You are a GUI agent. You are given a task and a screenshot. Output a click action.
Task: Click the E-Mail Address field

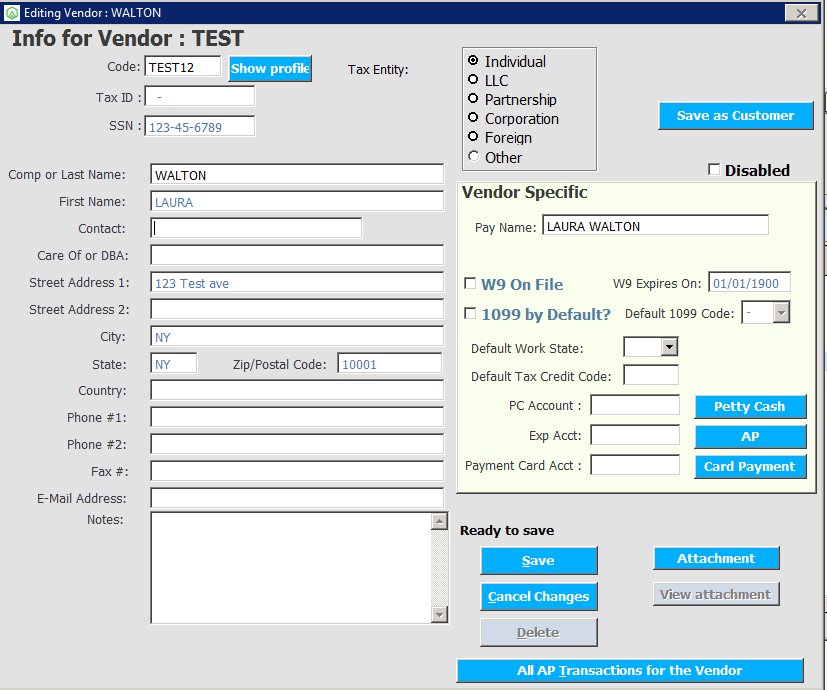pyautogui.click(x=297, y=499)
